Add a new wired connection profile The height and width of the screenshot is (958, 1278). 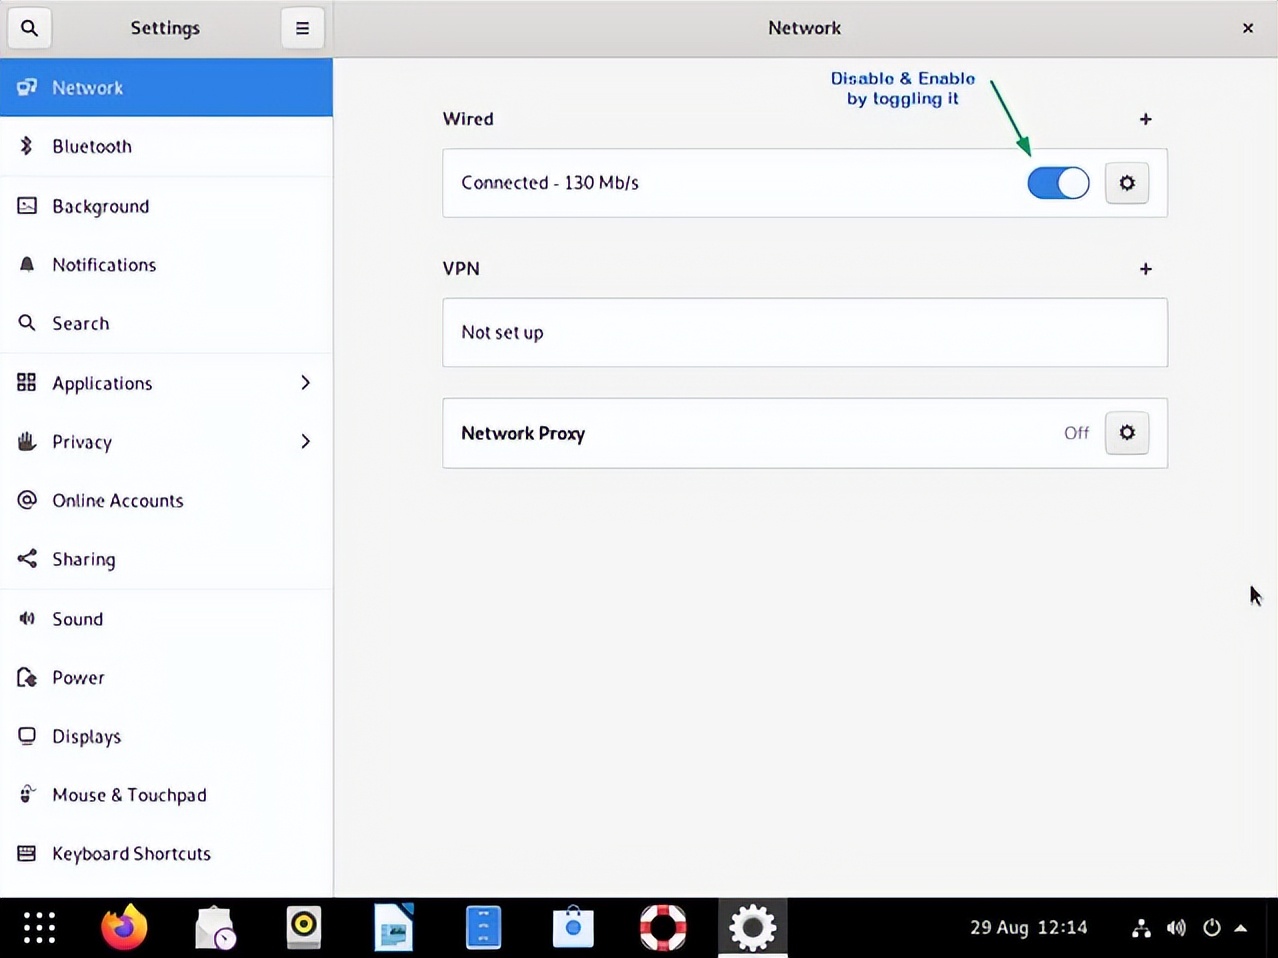click(x=1145, y=119)
